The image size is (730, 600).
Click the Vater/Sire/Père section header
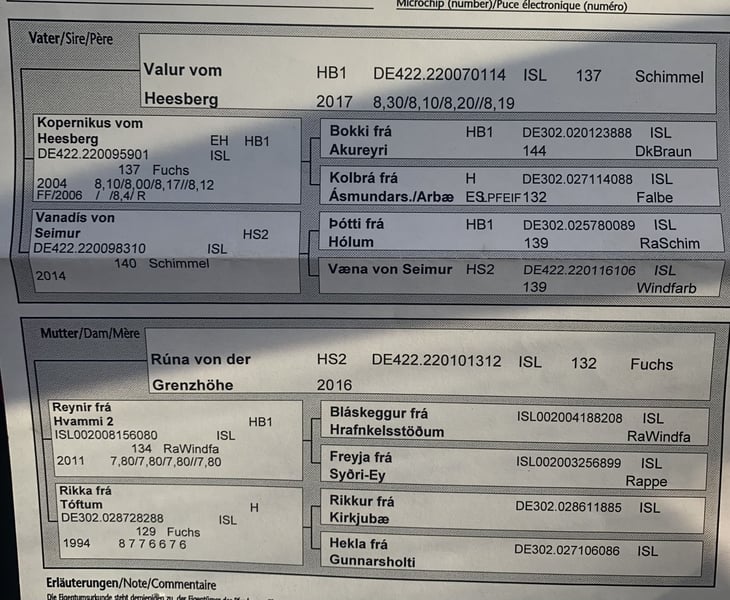[x=73, y=39]
